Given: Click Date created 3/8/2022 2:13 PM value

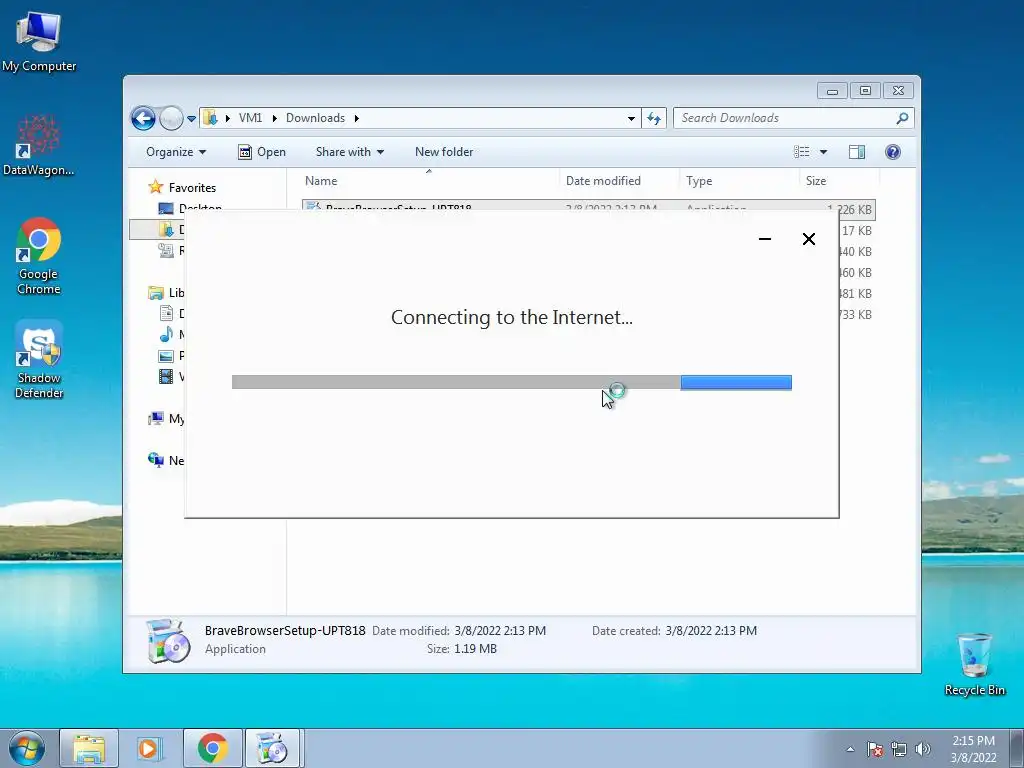Looking at the screenshot, I should [x=711, y=631].
